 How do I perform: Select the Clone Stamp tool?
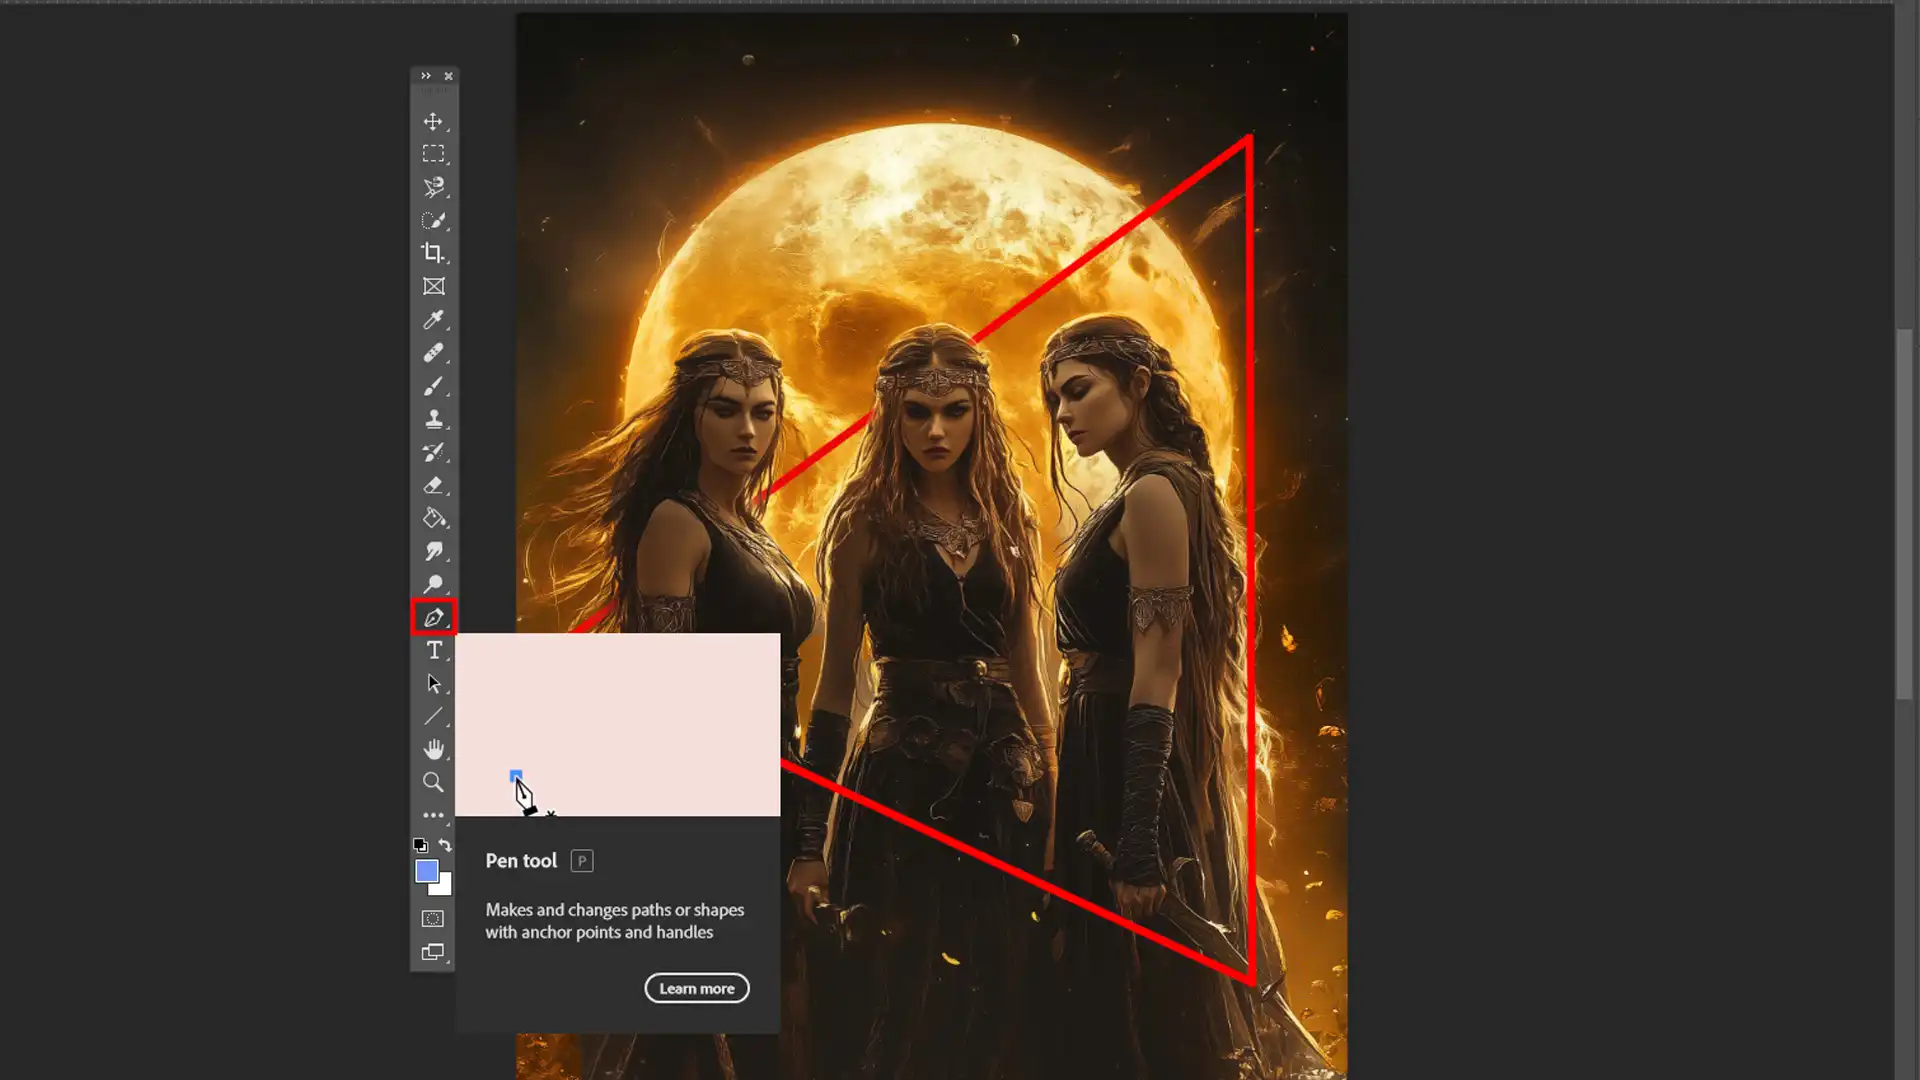point(433,419)
